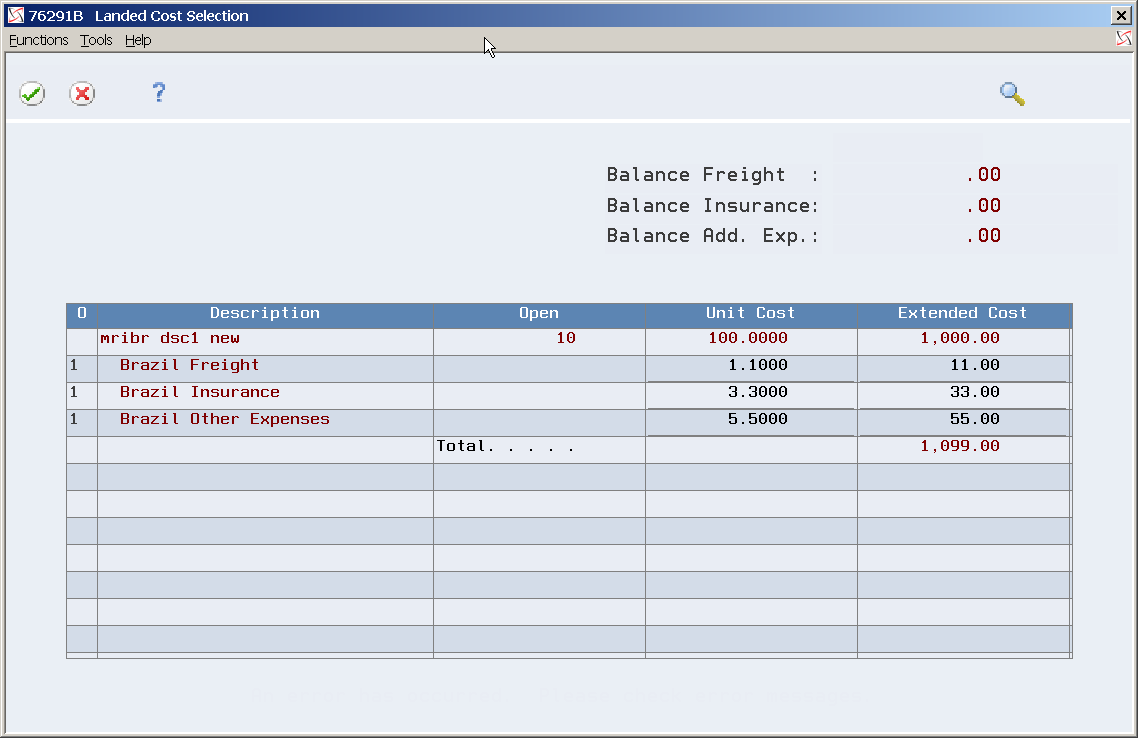Image resolution: width=1138 pixels, height=738 pixels.
Task: Click the JD Edwards logo icon at the menu bar's right end
Action: pos(1123,38)
